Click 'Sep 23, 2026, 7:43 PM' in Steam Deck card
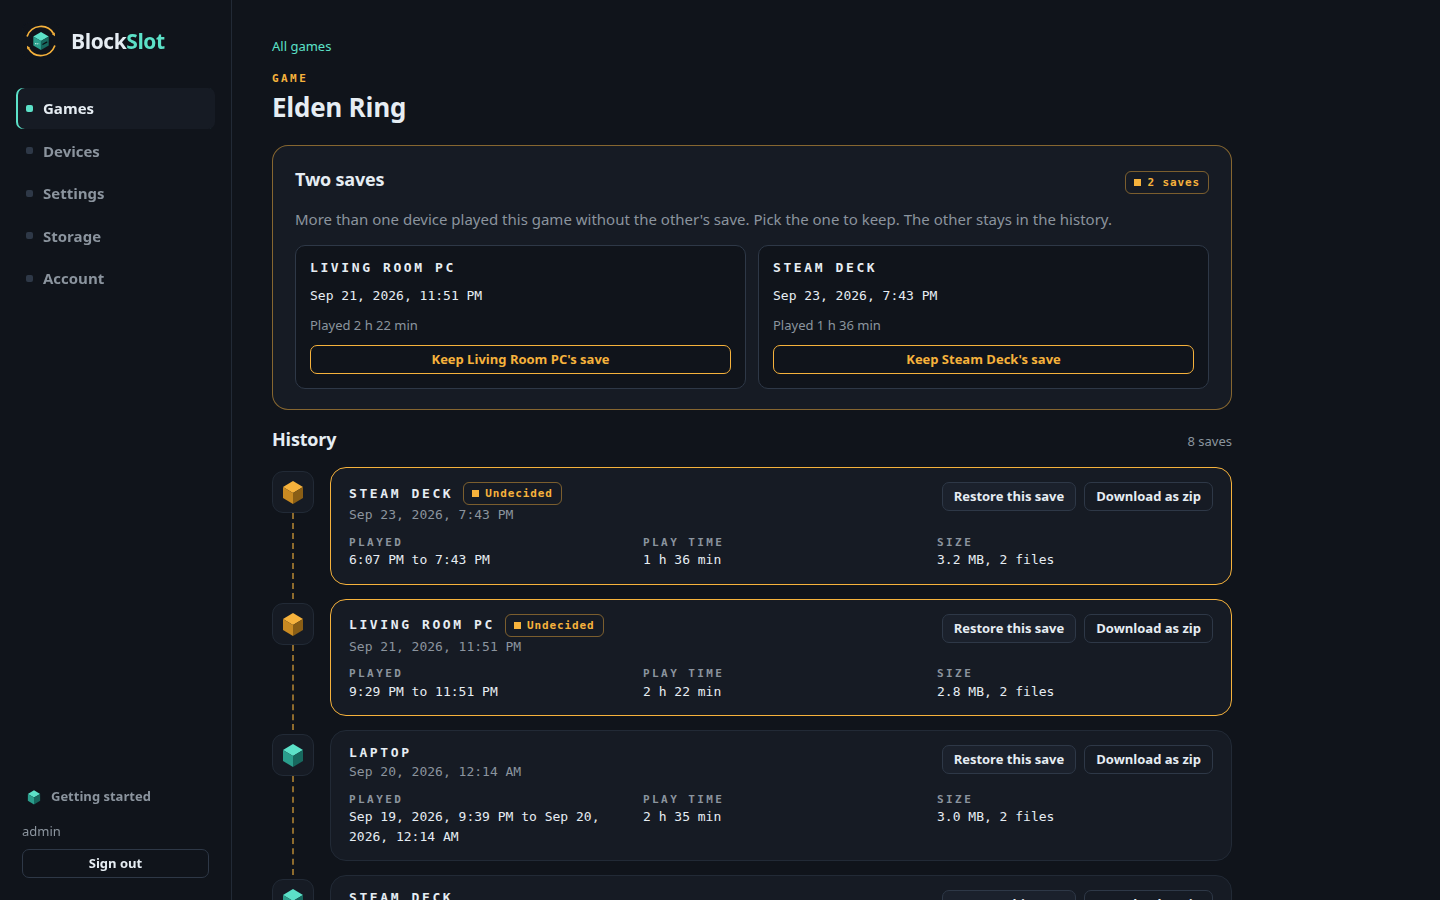The height and width of the screenshot is (900, 1440). point(855,296)
